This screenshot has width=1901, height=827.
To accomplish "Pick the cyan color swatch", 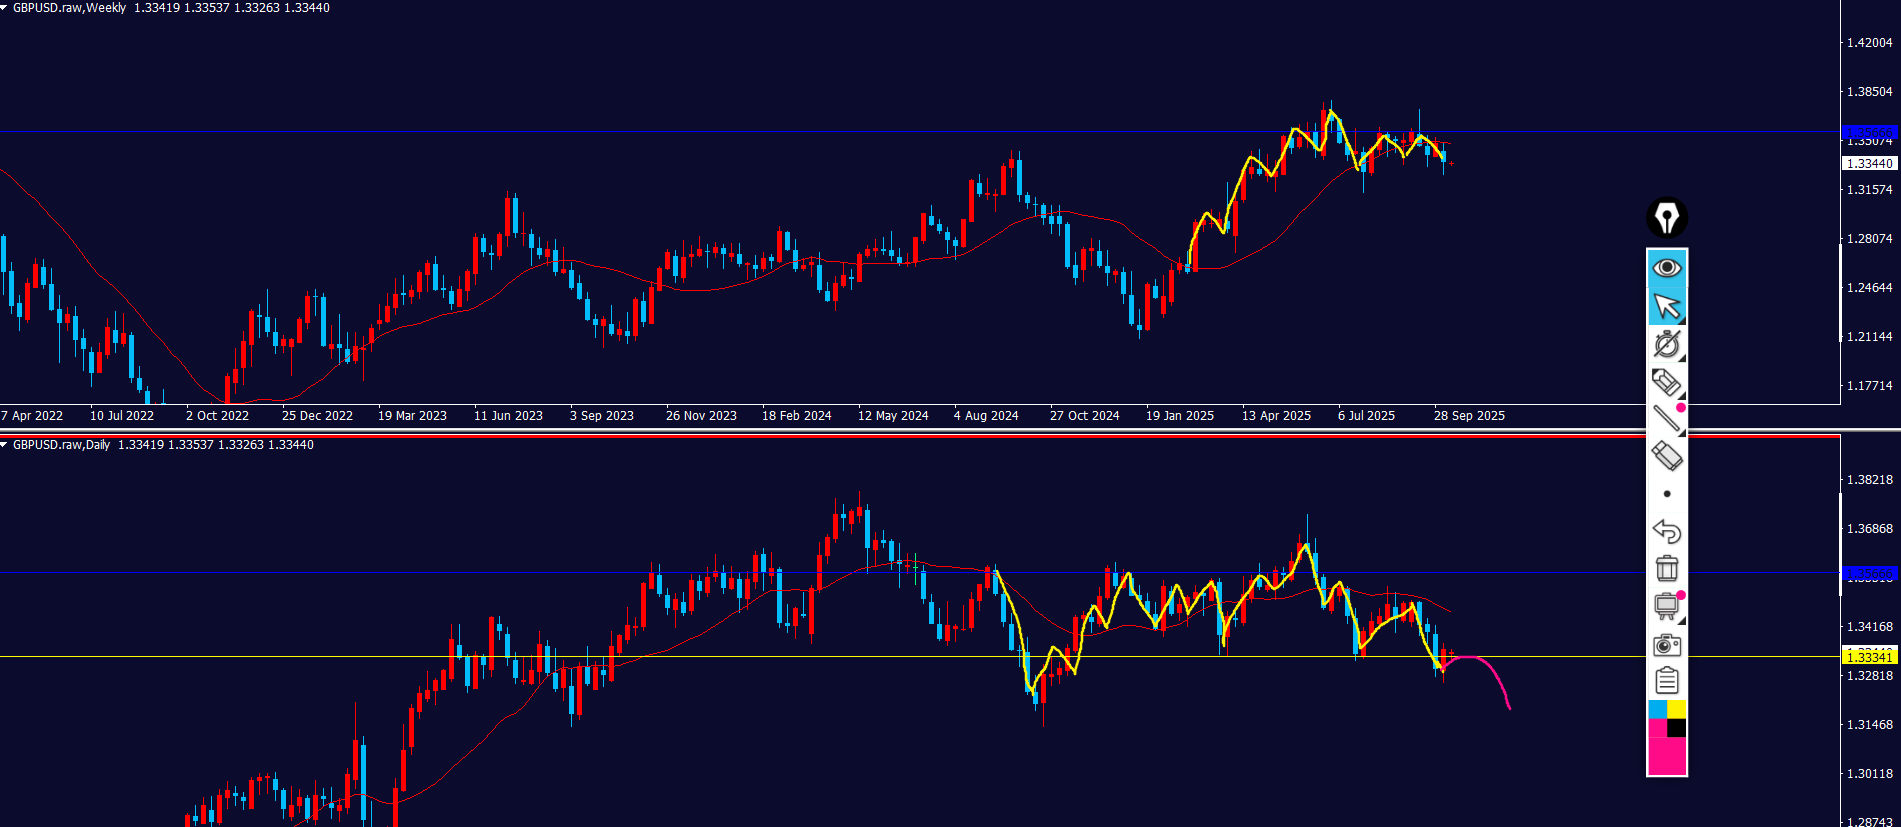I will point(1657,709).
